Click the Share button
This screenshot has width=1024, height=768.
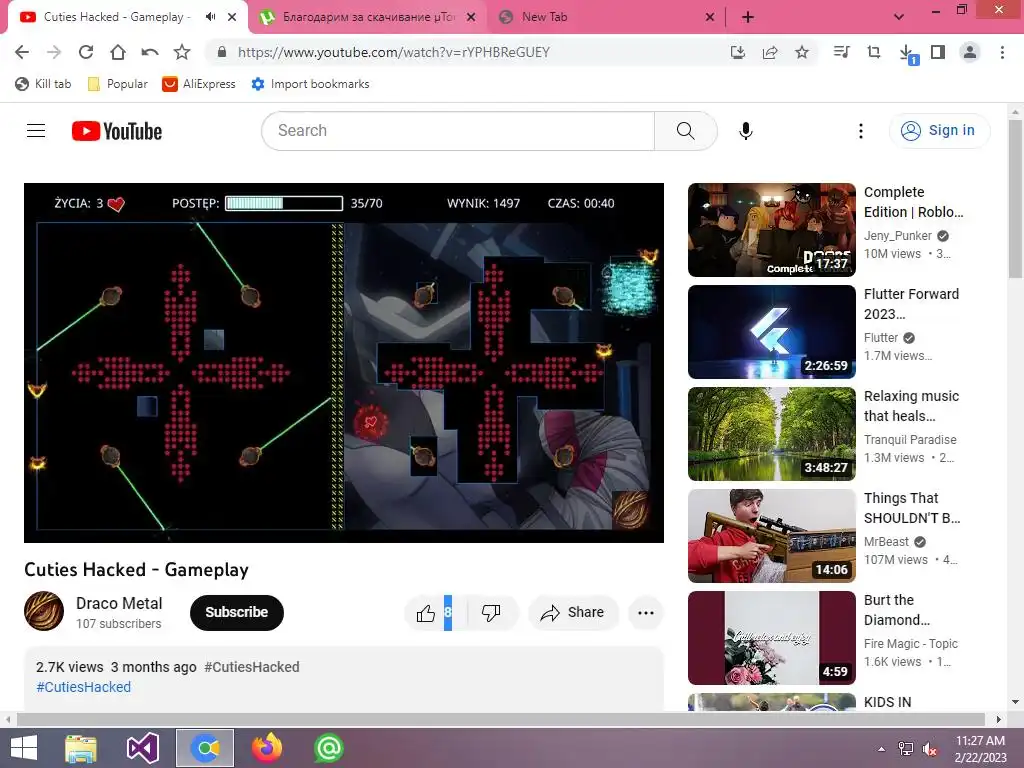coord(573,613)
